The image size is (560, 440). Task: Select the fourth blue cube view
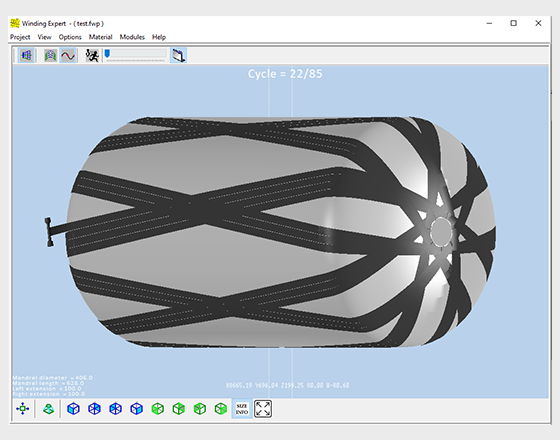click(x=136, y=409)
